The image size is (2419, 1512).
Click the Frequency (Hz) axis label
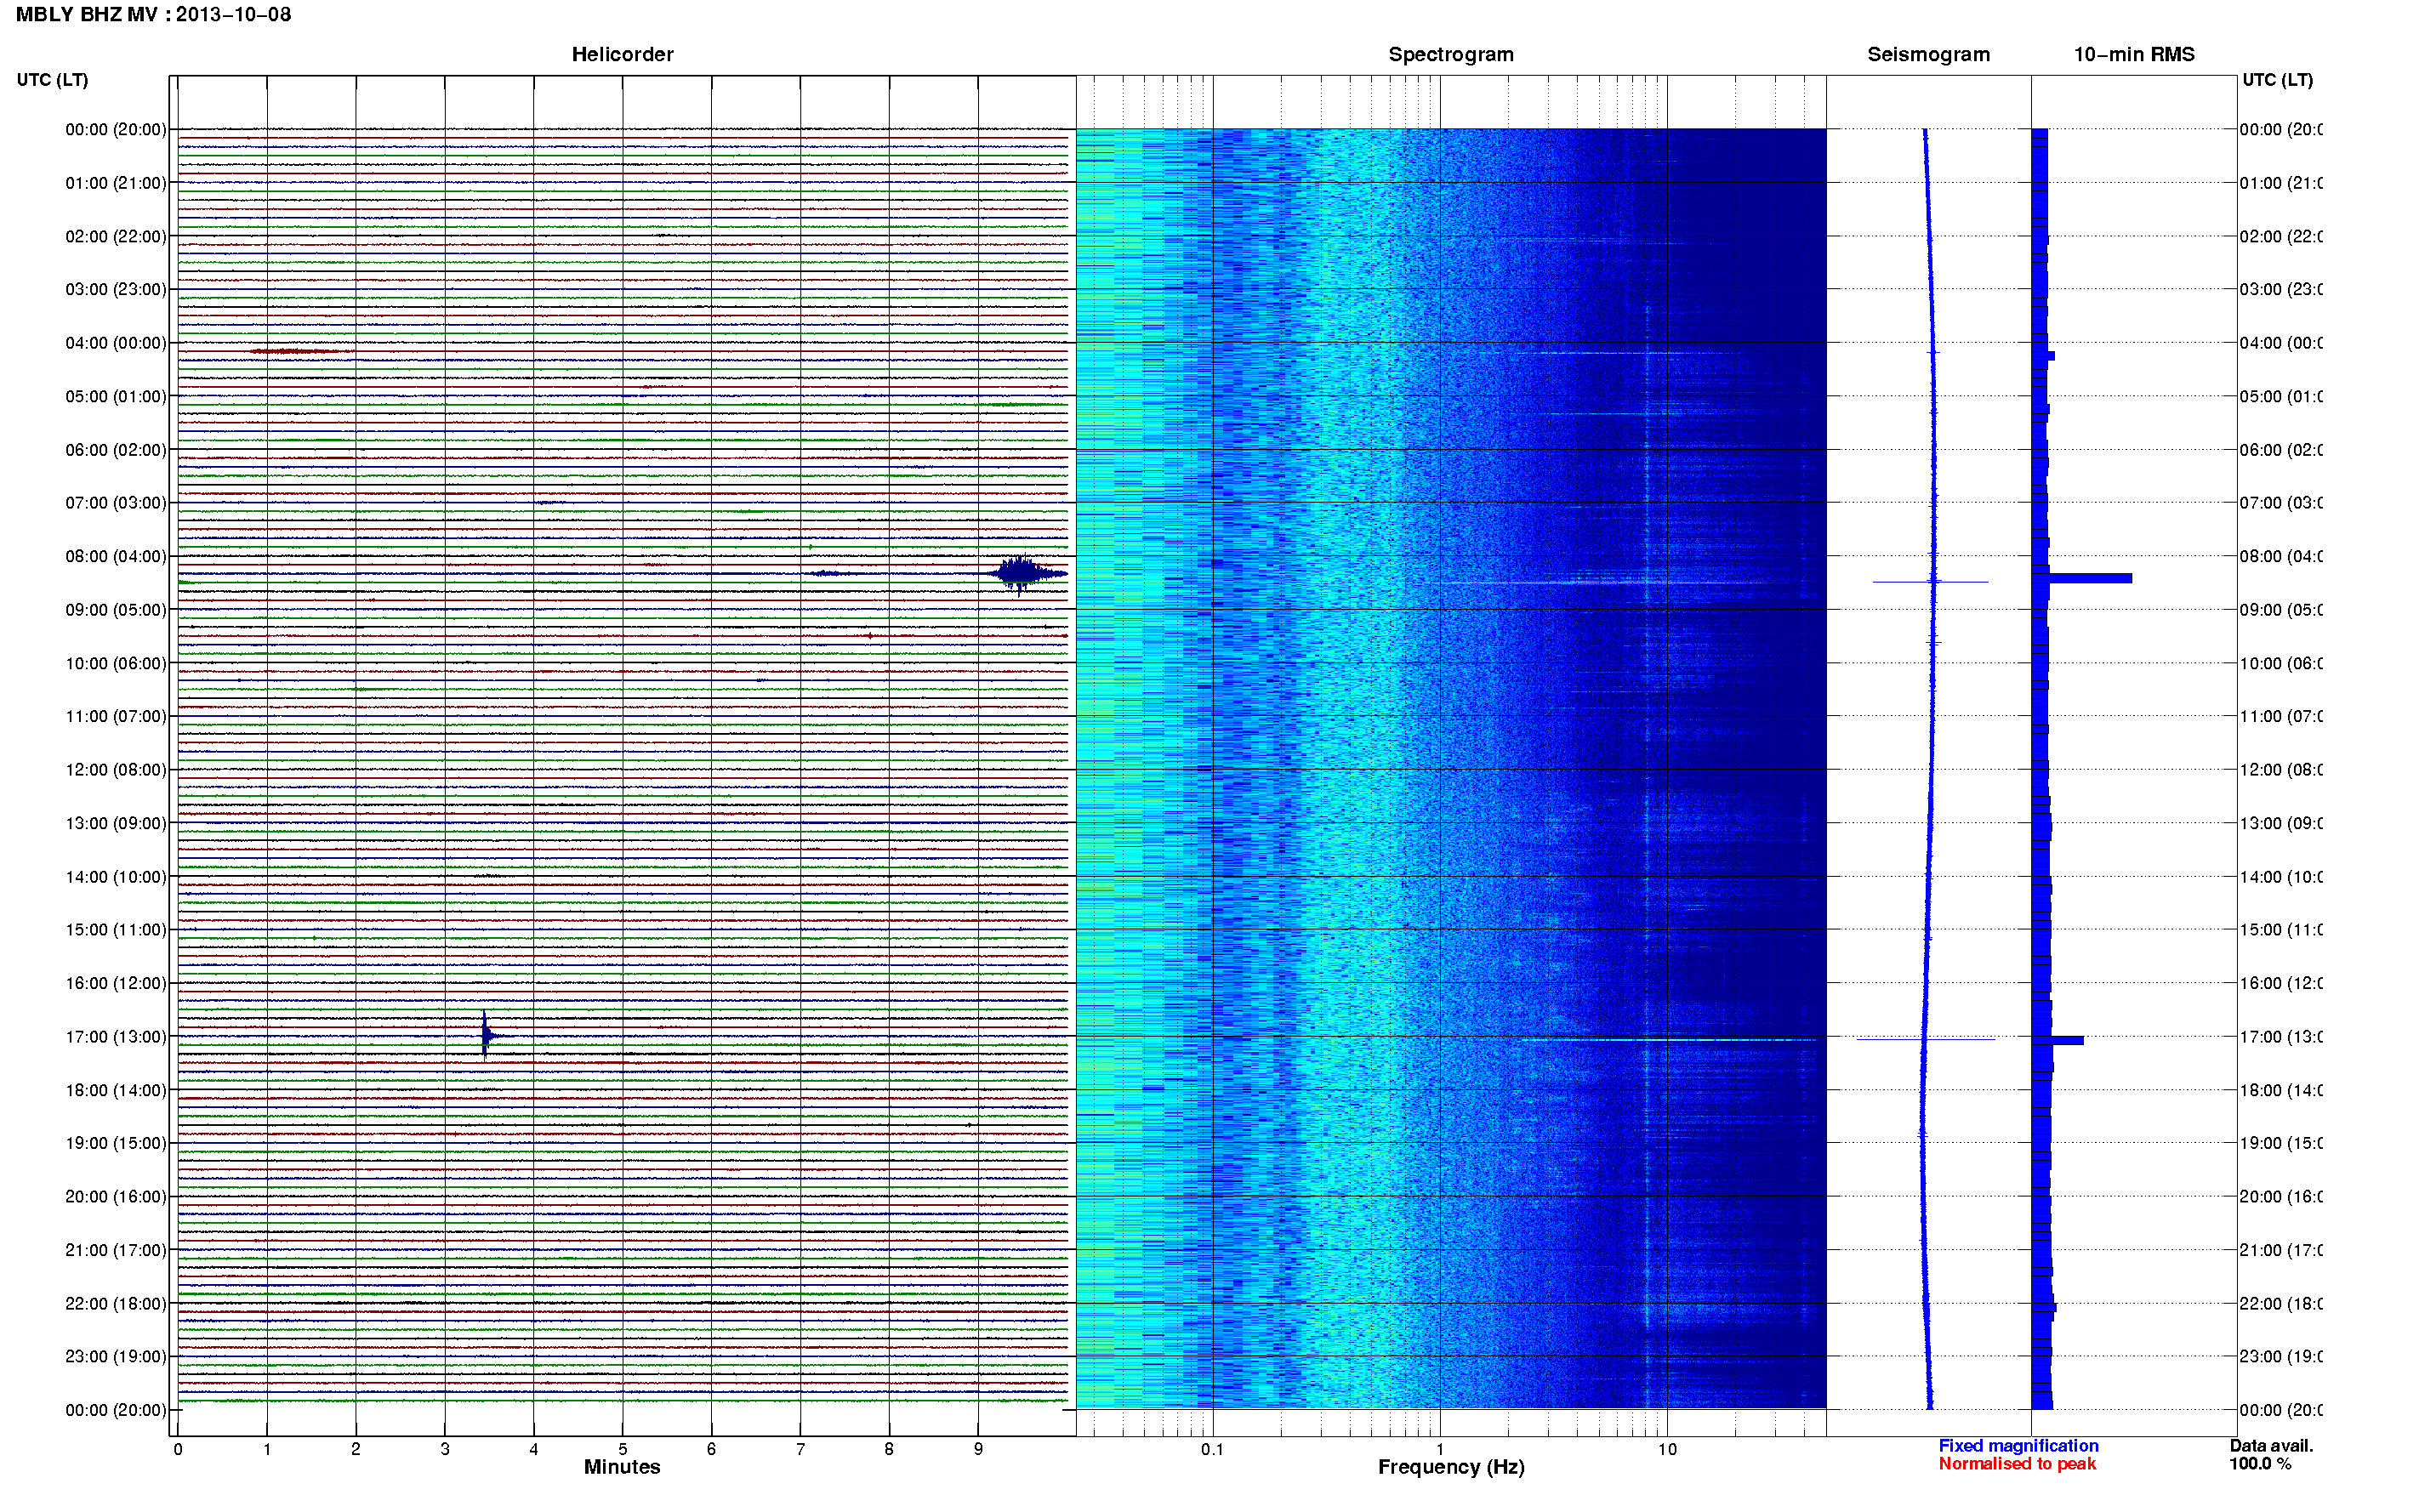tap(1451, 1467)
